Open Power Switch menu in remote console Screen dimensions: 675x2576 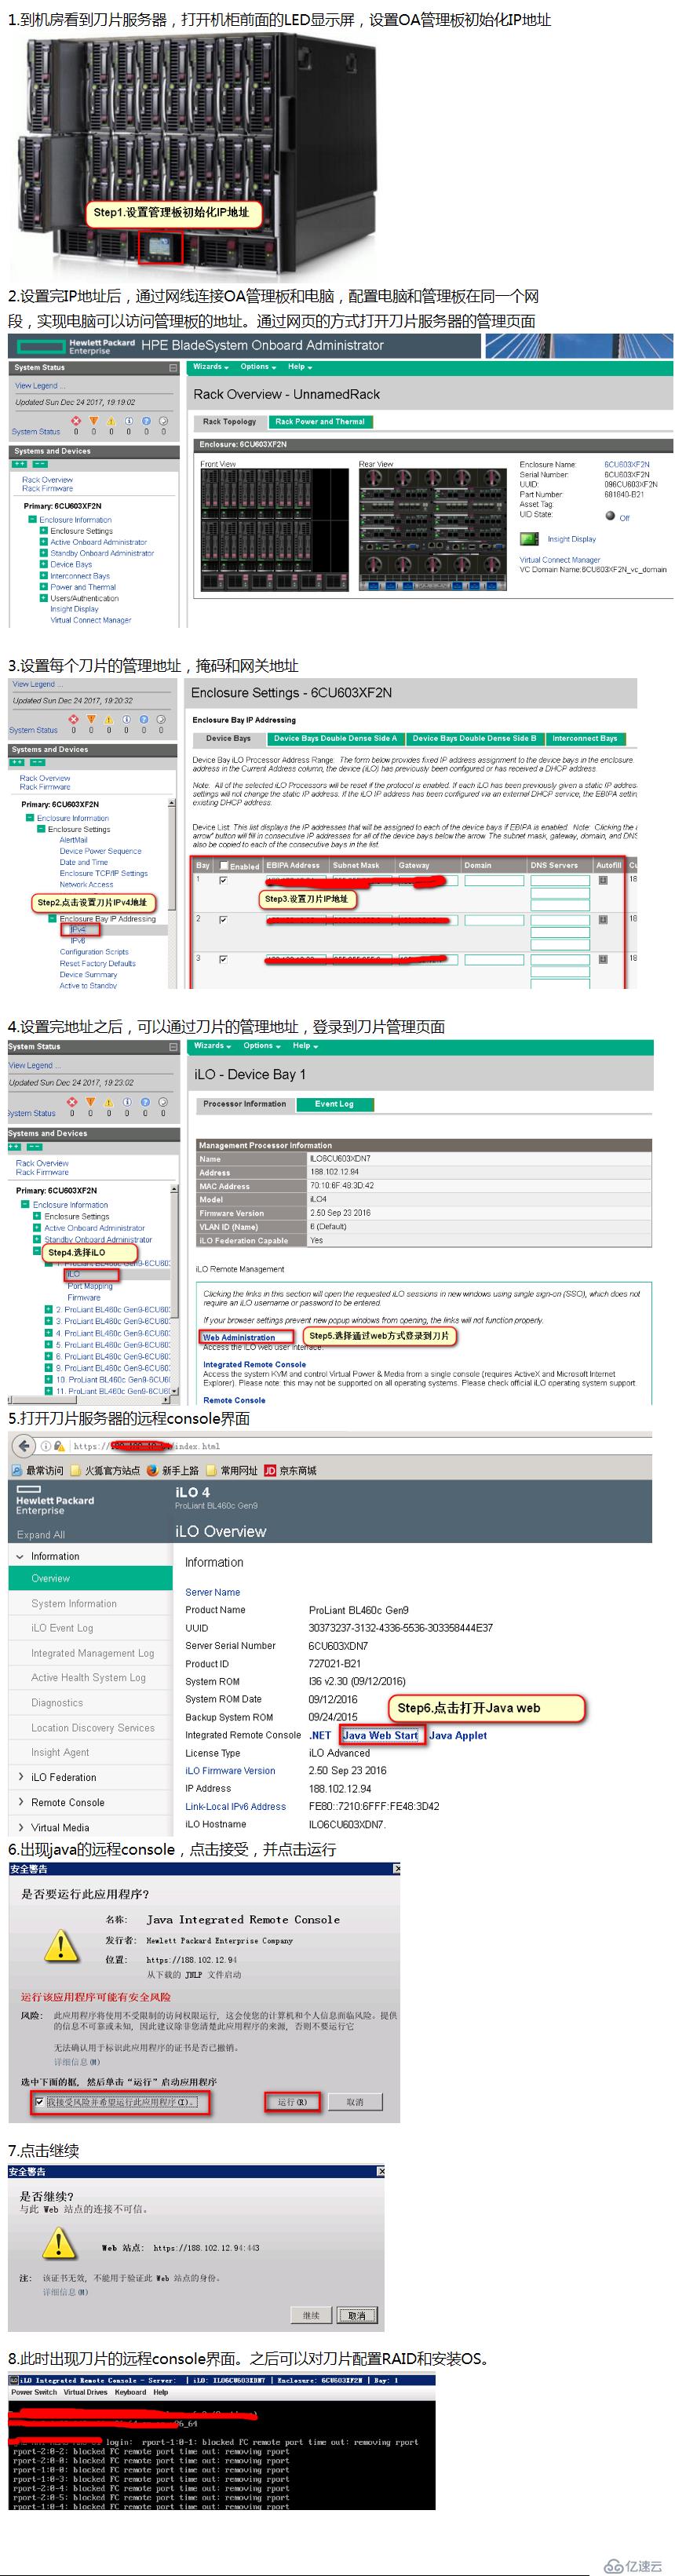pyautogui.click(x=34, y=2392)
